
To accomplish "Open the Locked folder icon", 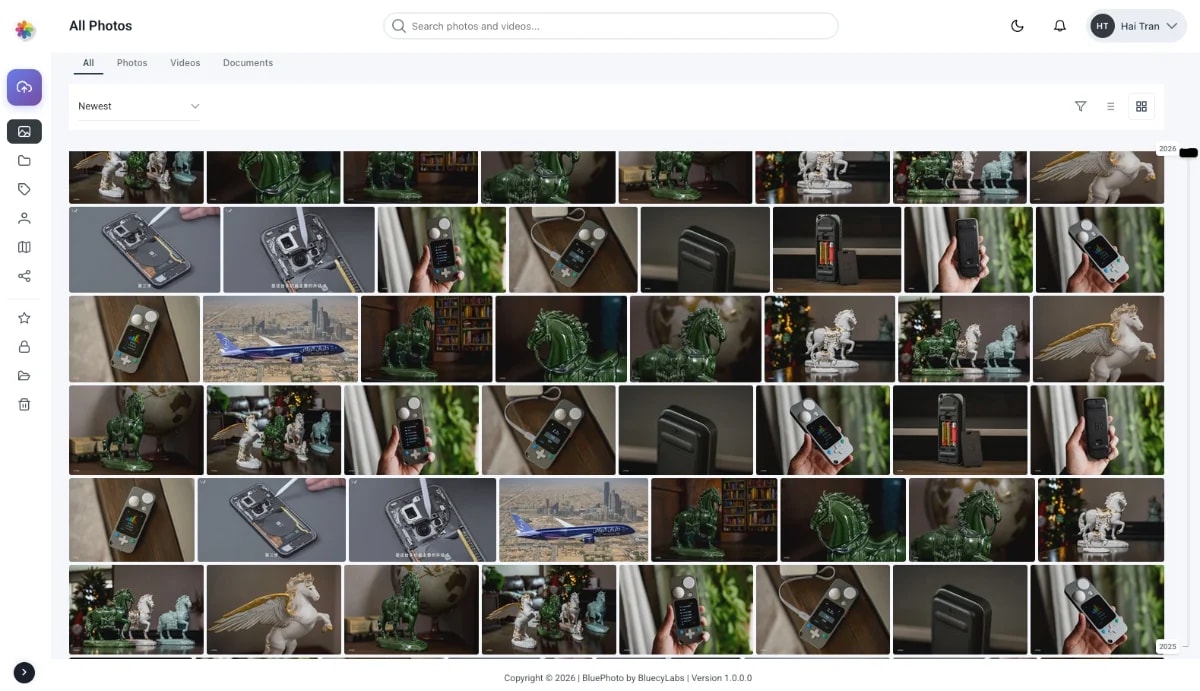I will [x=24, y=347].
